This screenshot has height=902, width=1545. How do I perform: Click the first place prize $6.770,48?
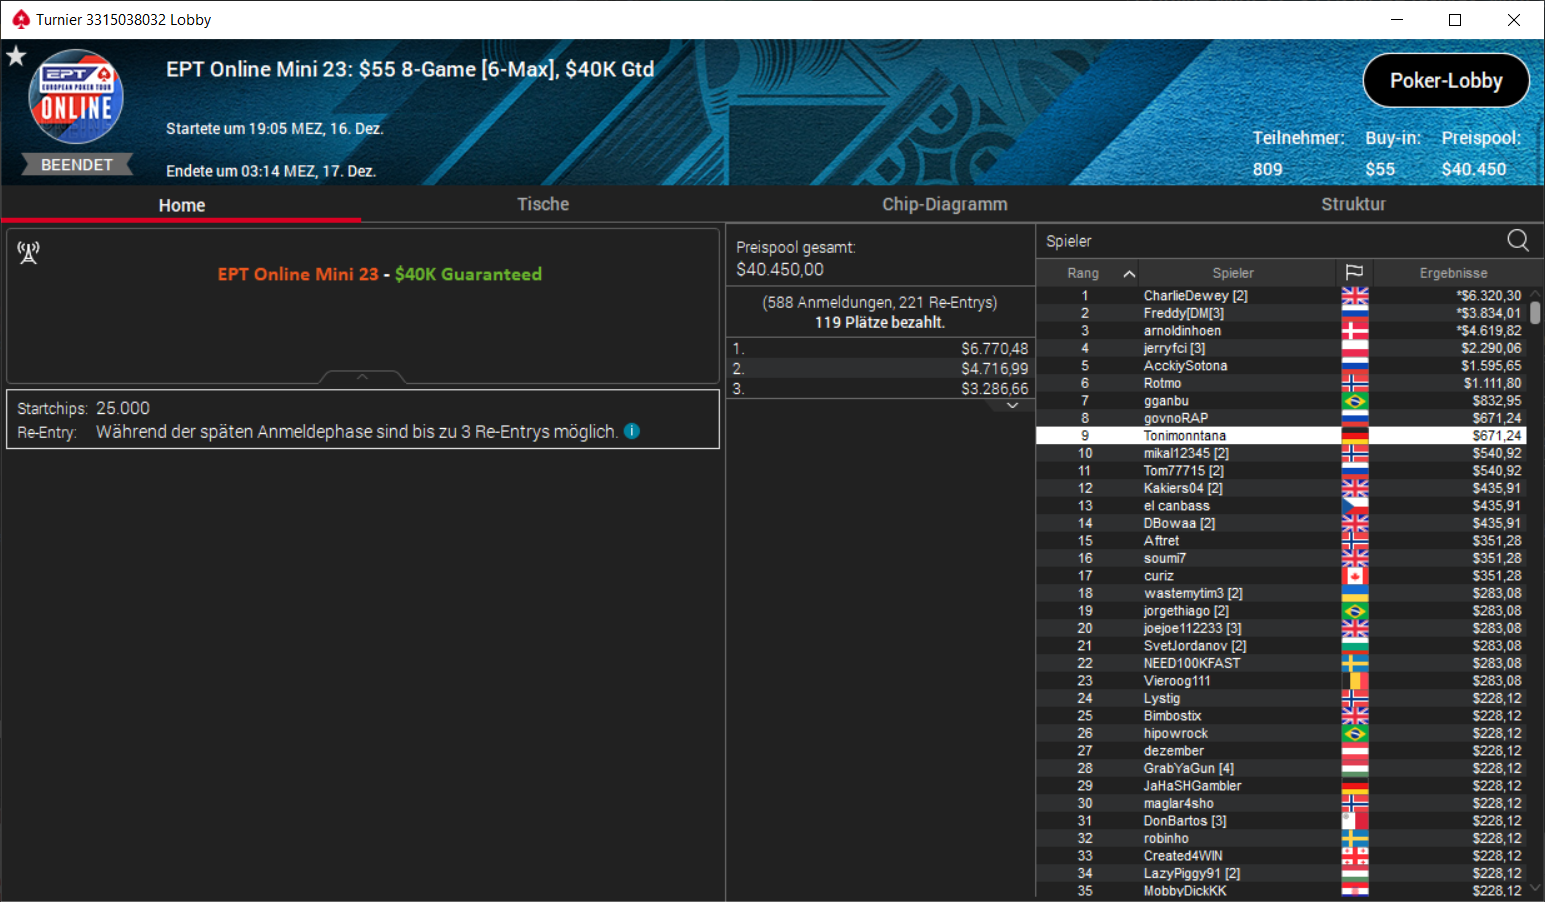tap(994, 349)
